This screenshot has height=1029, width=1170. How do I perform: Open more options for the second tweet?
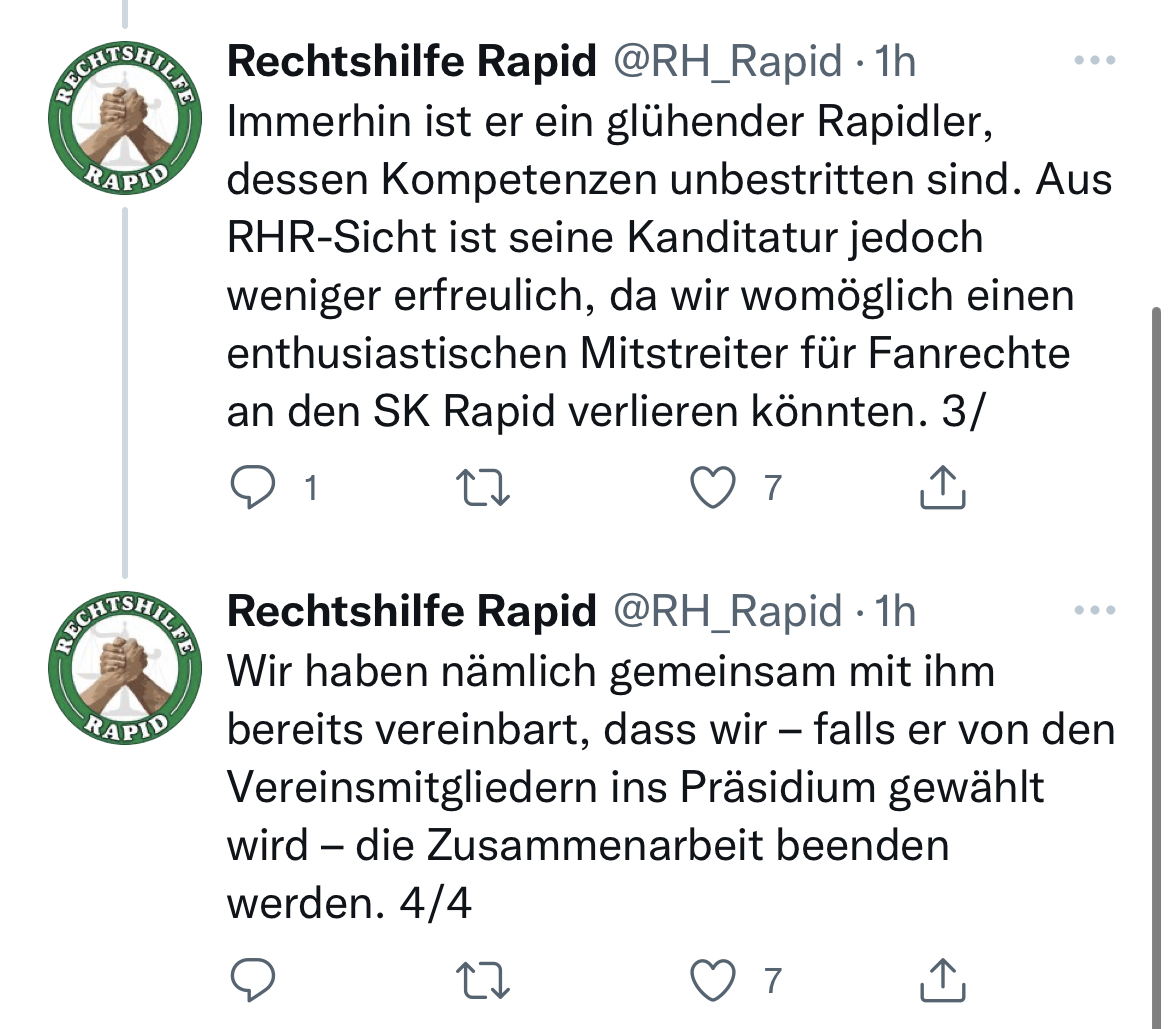pyautogui.click(x=1095, y=610)
